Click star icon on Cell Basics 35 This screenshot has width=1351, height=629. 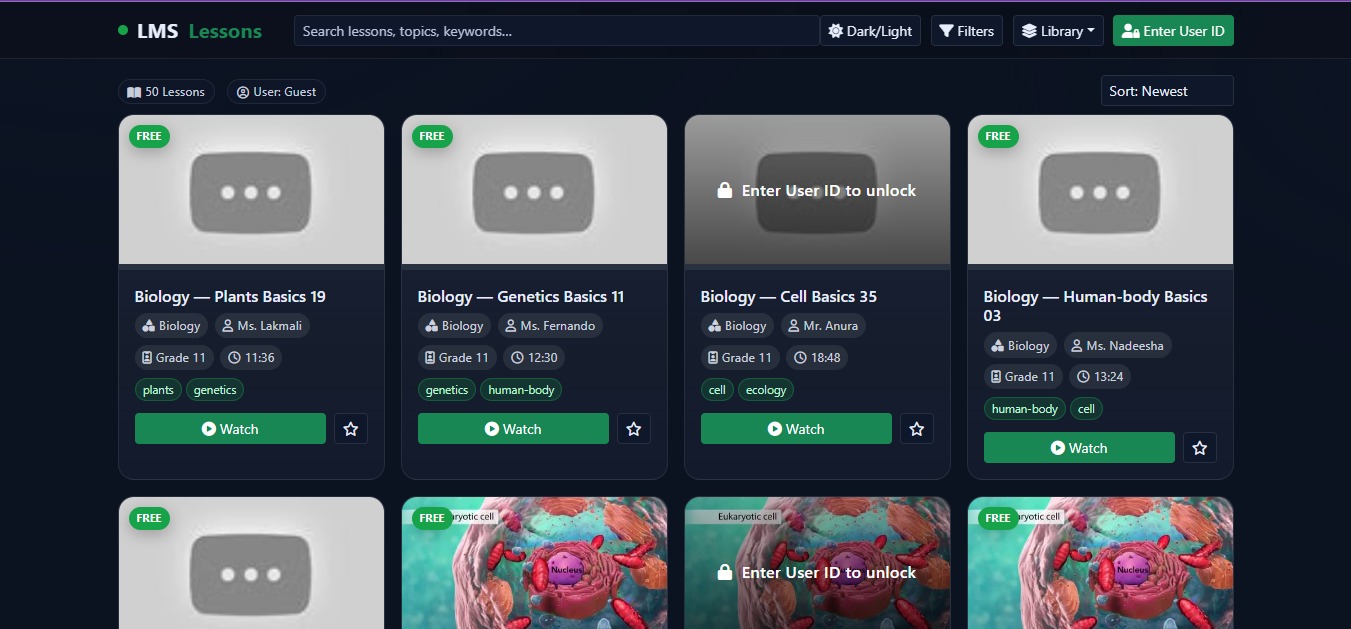(916, 429)
